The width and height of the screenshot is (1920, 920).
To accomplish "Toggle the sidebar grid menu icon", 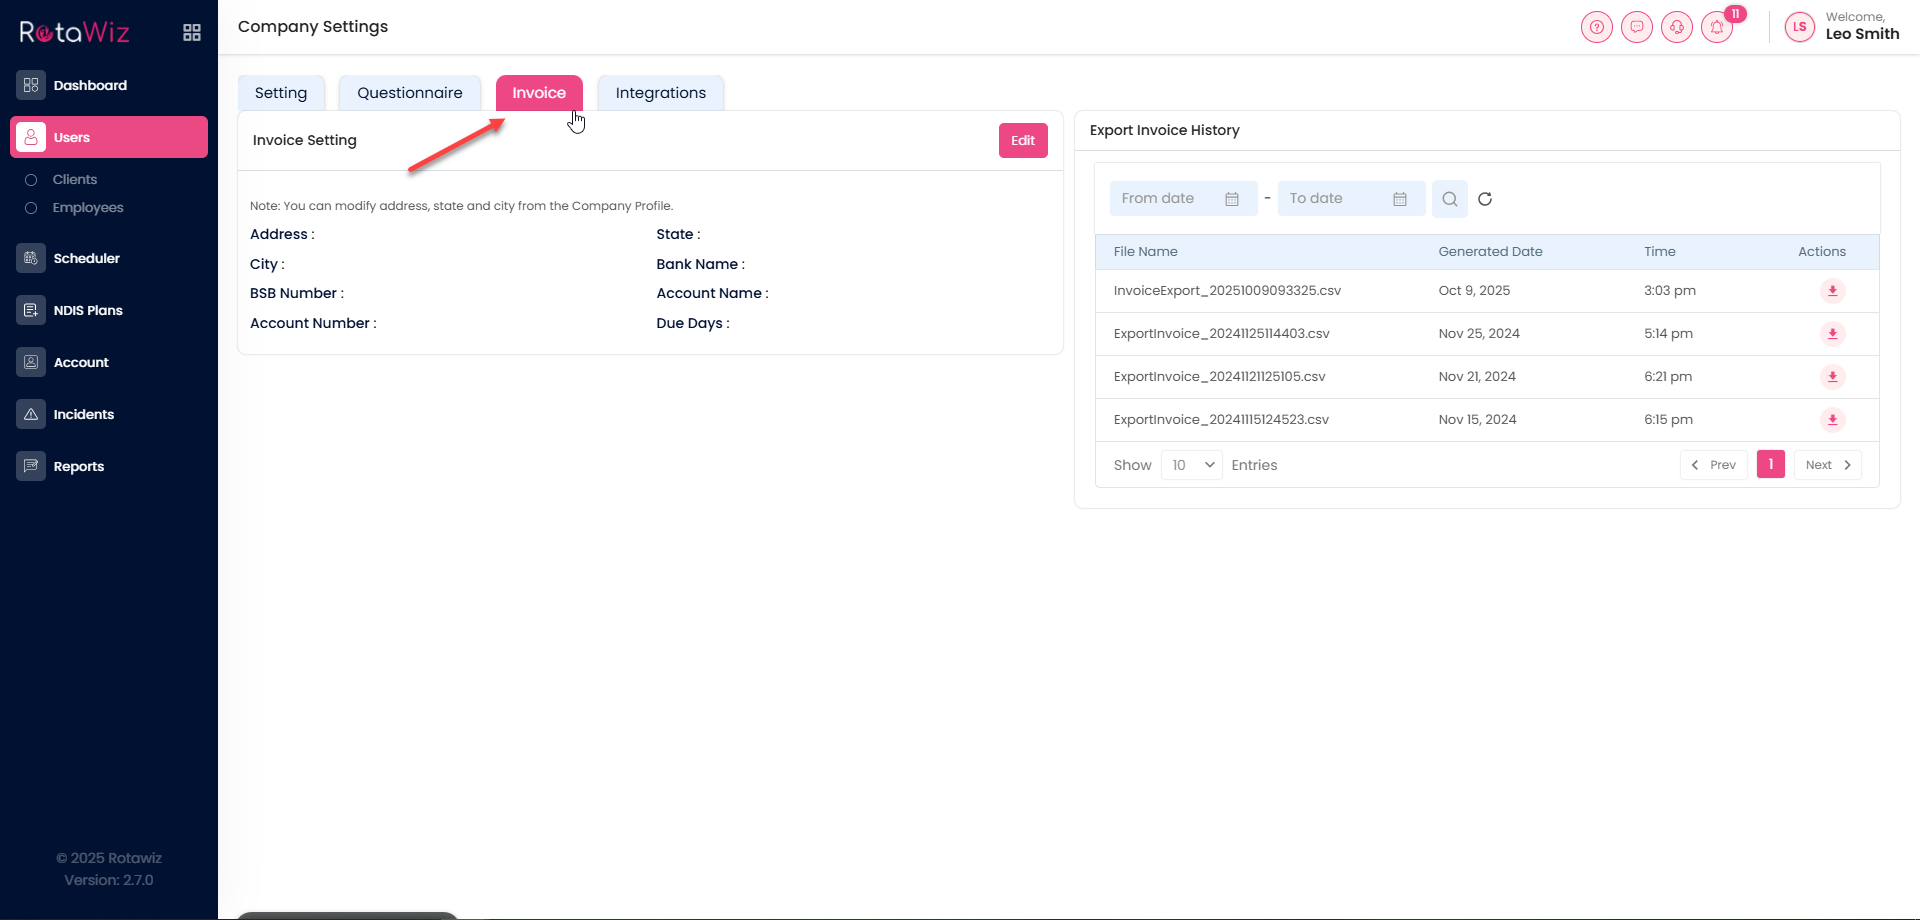I will coord(192,33).
